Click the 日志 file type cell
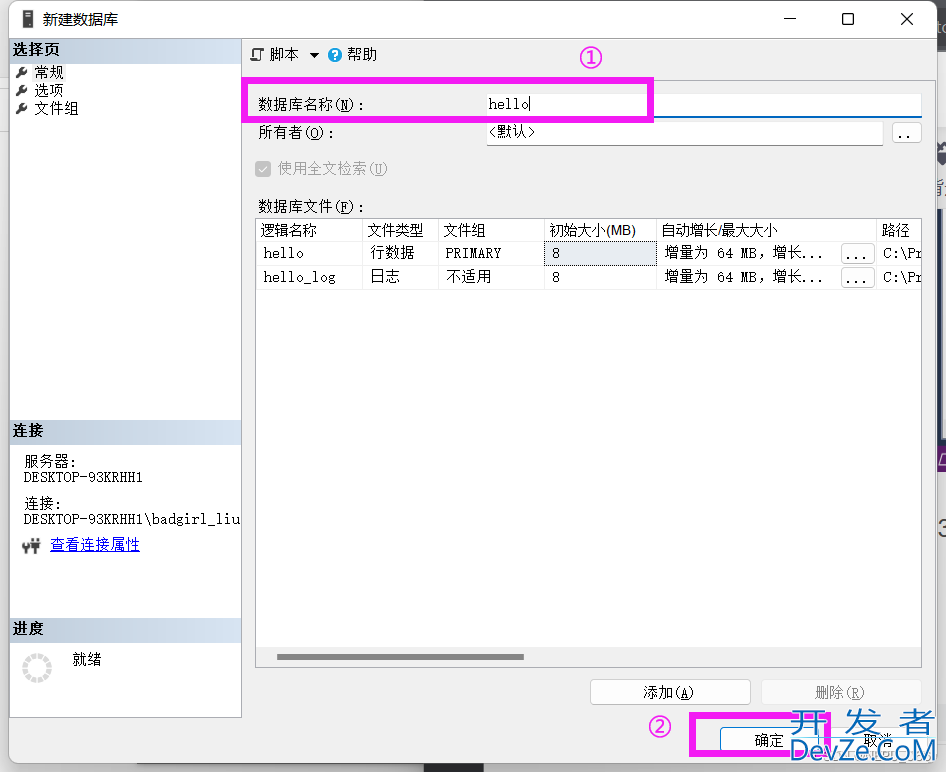Screen dimensions: 946x772 pyautogui.click(x=400, y=277)
